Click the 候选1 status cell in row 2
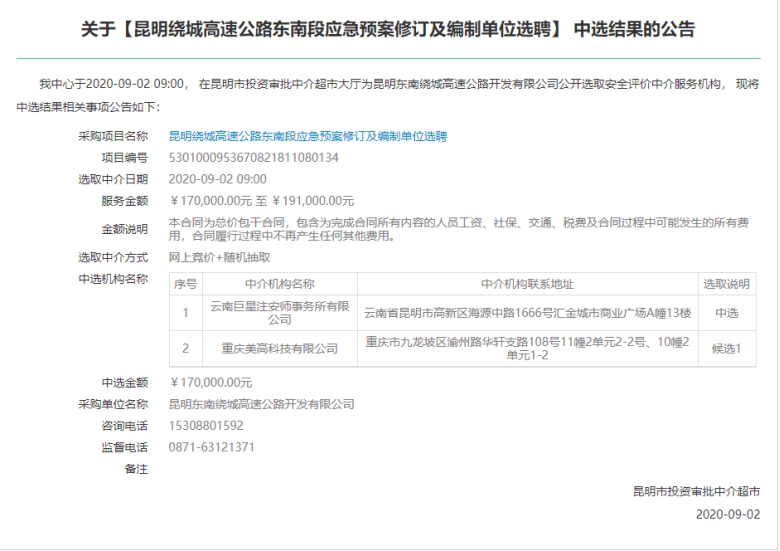Viewport: 780px width, 551px height. [x=726, y=348]
